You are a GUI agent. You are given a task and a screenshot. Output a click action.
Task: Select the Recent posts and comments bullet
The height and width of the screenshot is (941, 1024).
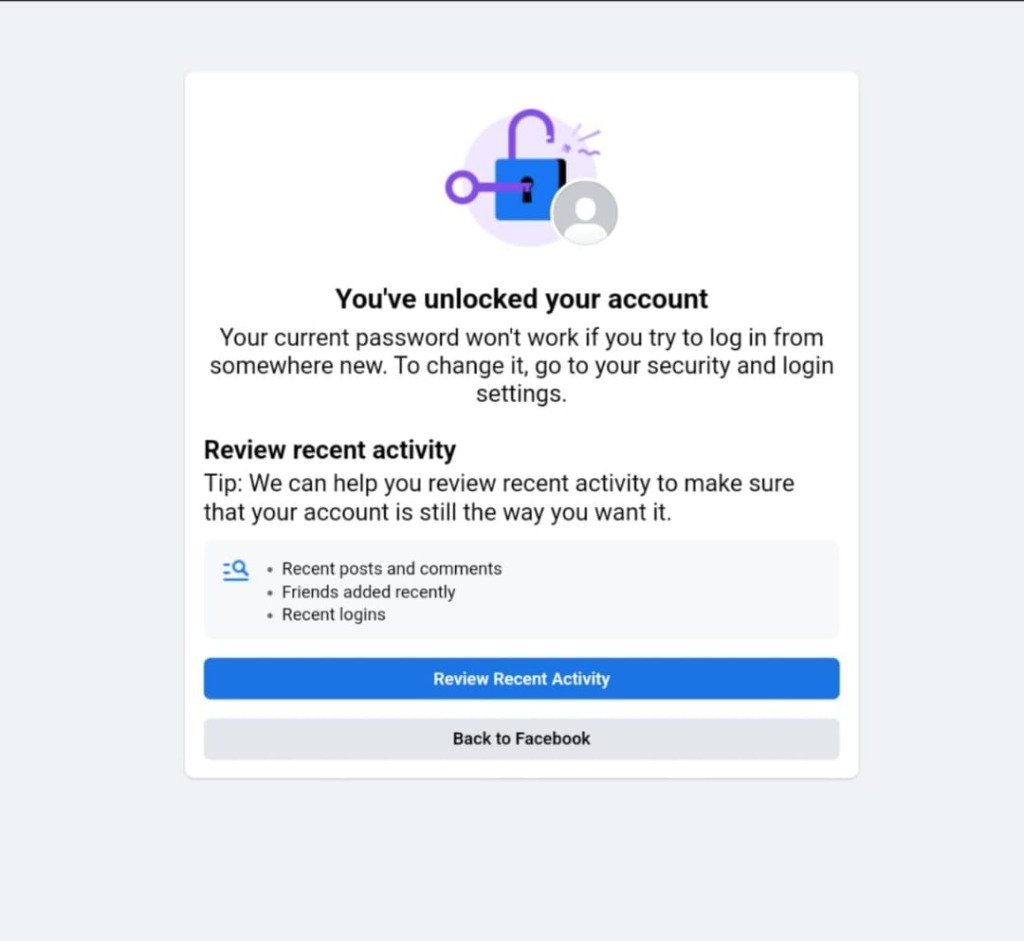[x=391, y=568]
